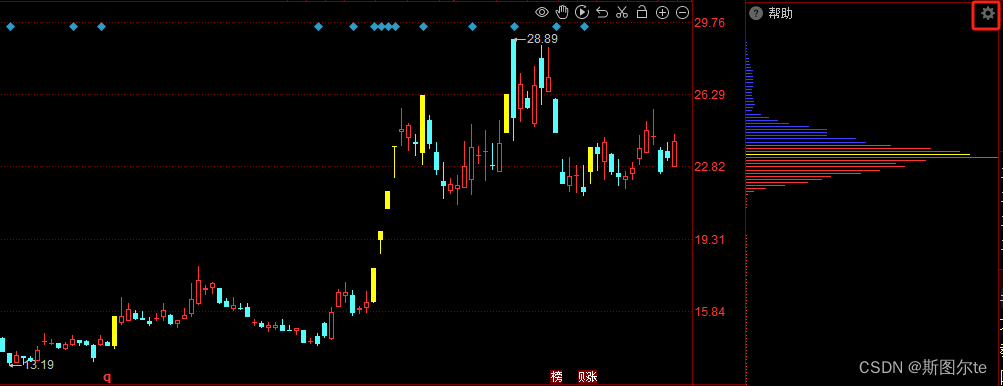Click the 22.82 price axis label
The width and height of the screenshot is (1003, 386).
(x=709, y=167)
